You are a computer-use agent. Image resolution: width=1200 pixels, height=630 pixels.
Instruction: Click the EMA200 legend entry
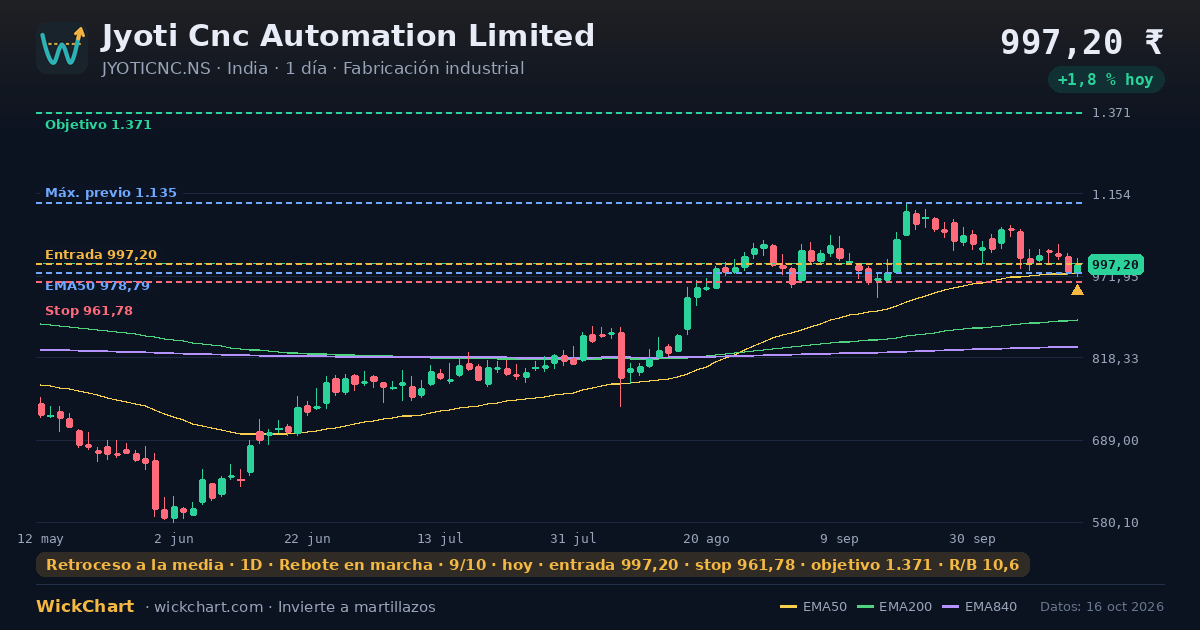point(894,607)
